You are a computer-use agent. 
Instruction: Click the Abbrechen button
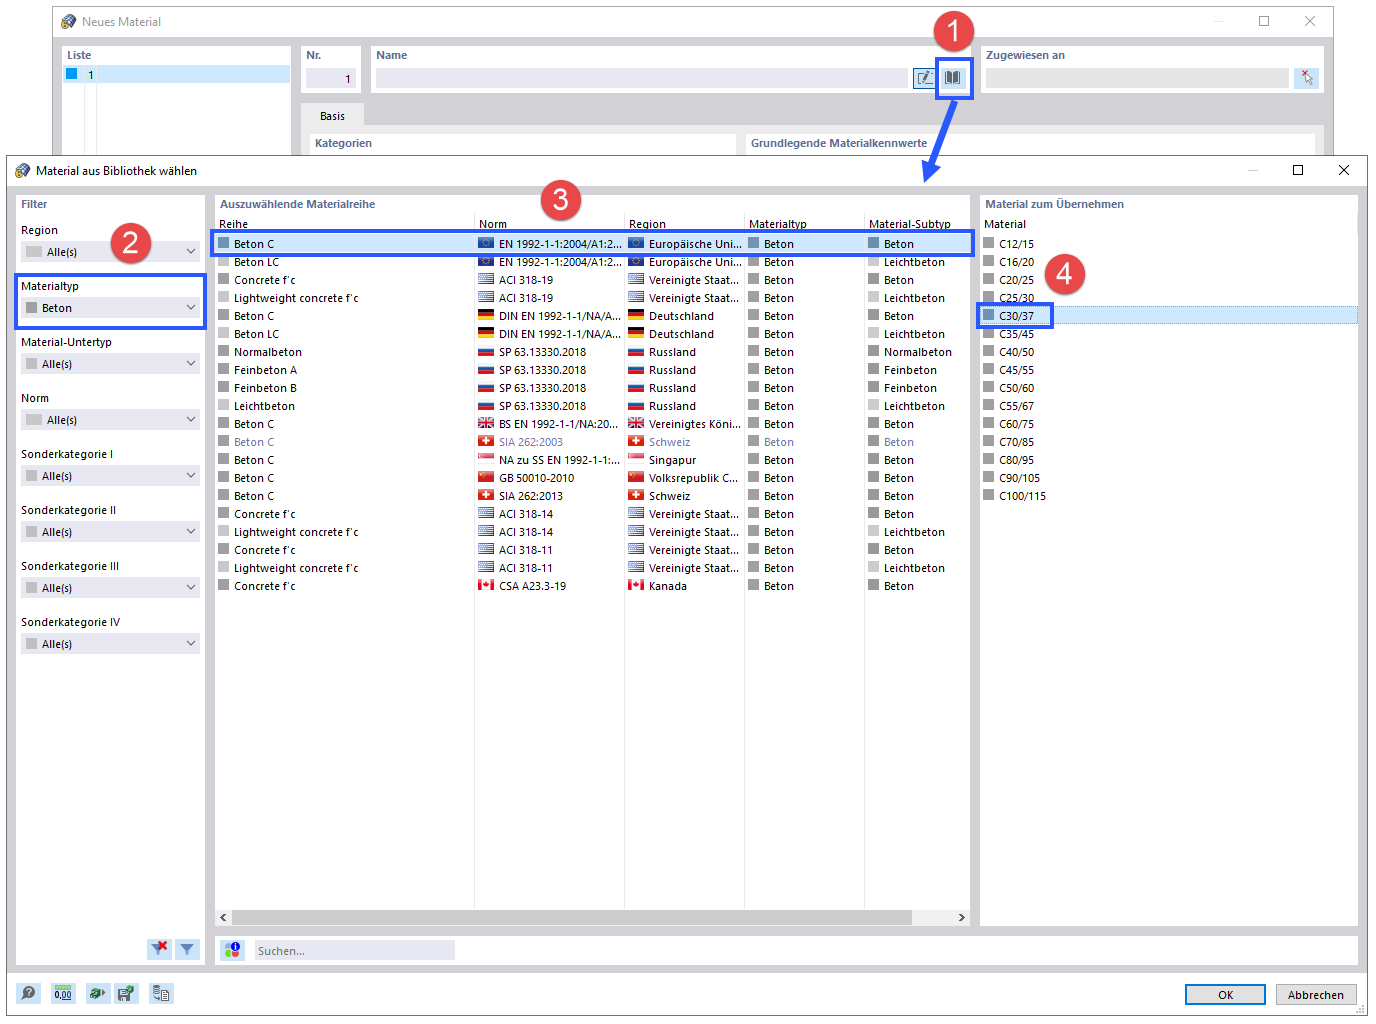[x=1315, y=995]
